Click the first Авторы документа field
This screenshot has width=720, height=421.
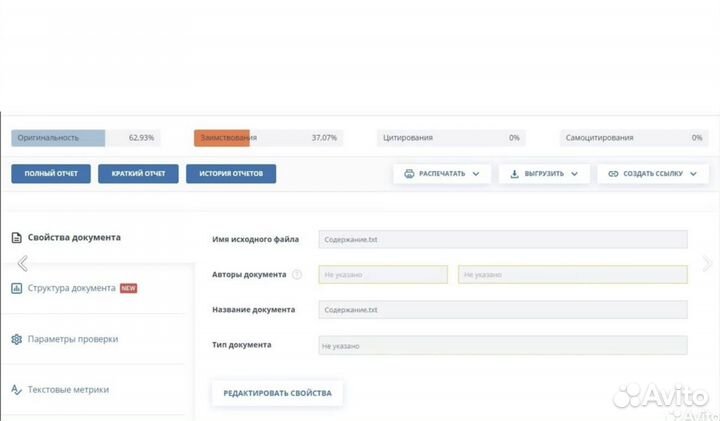(x=383, y=275)
